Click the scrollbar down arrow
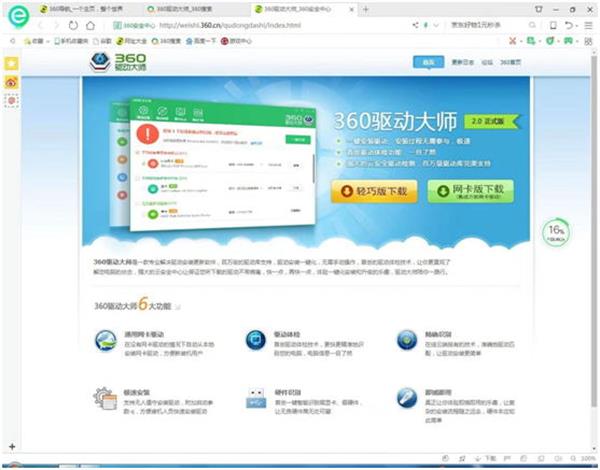 coord(594,449)
